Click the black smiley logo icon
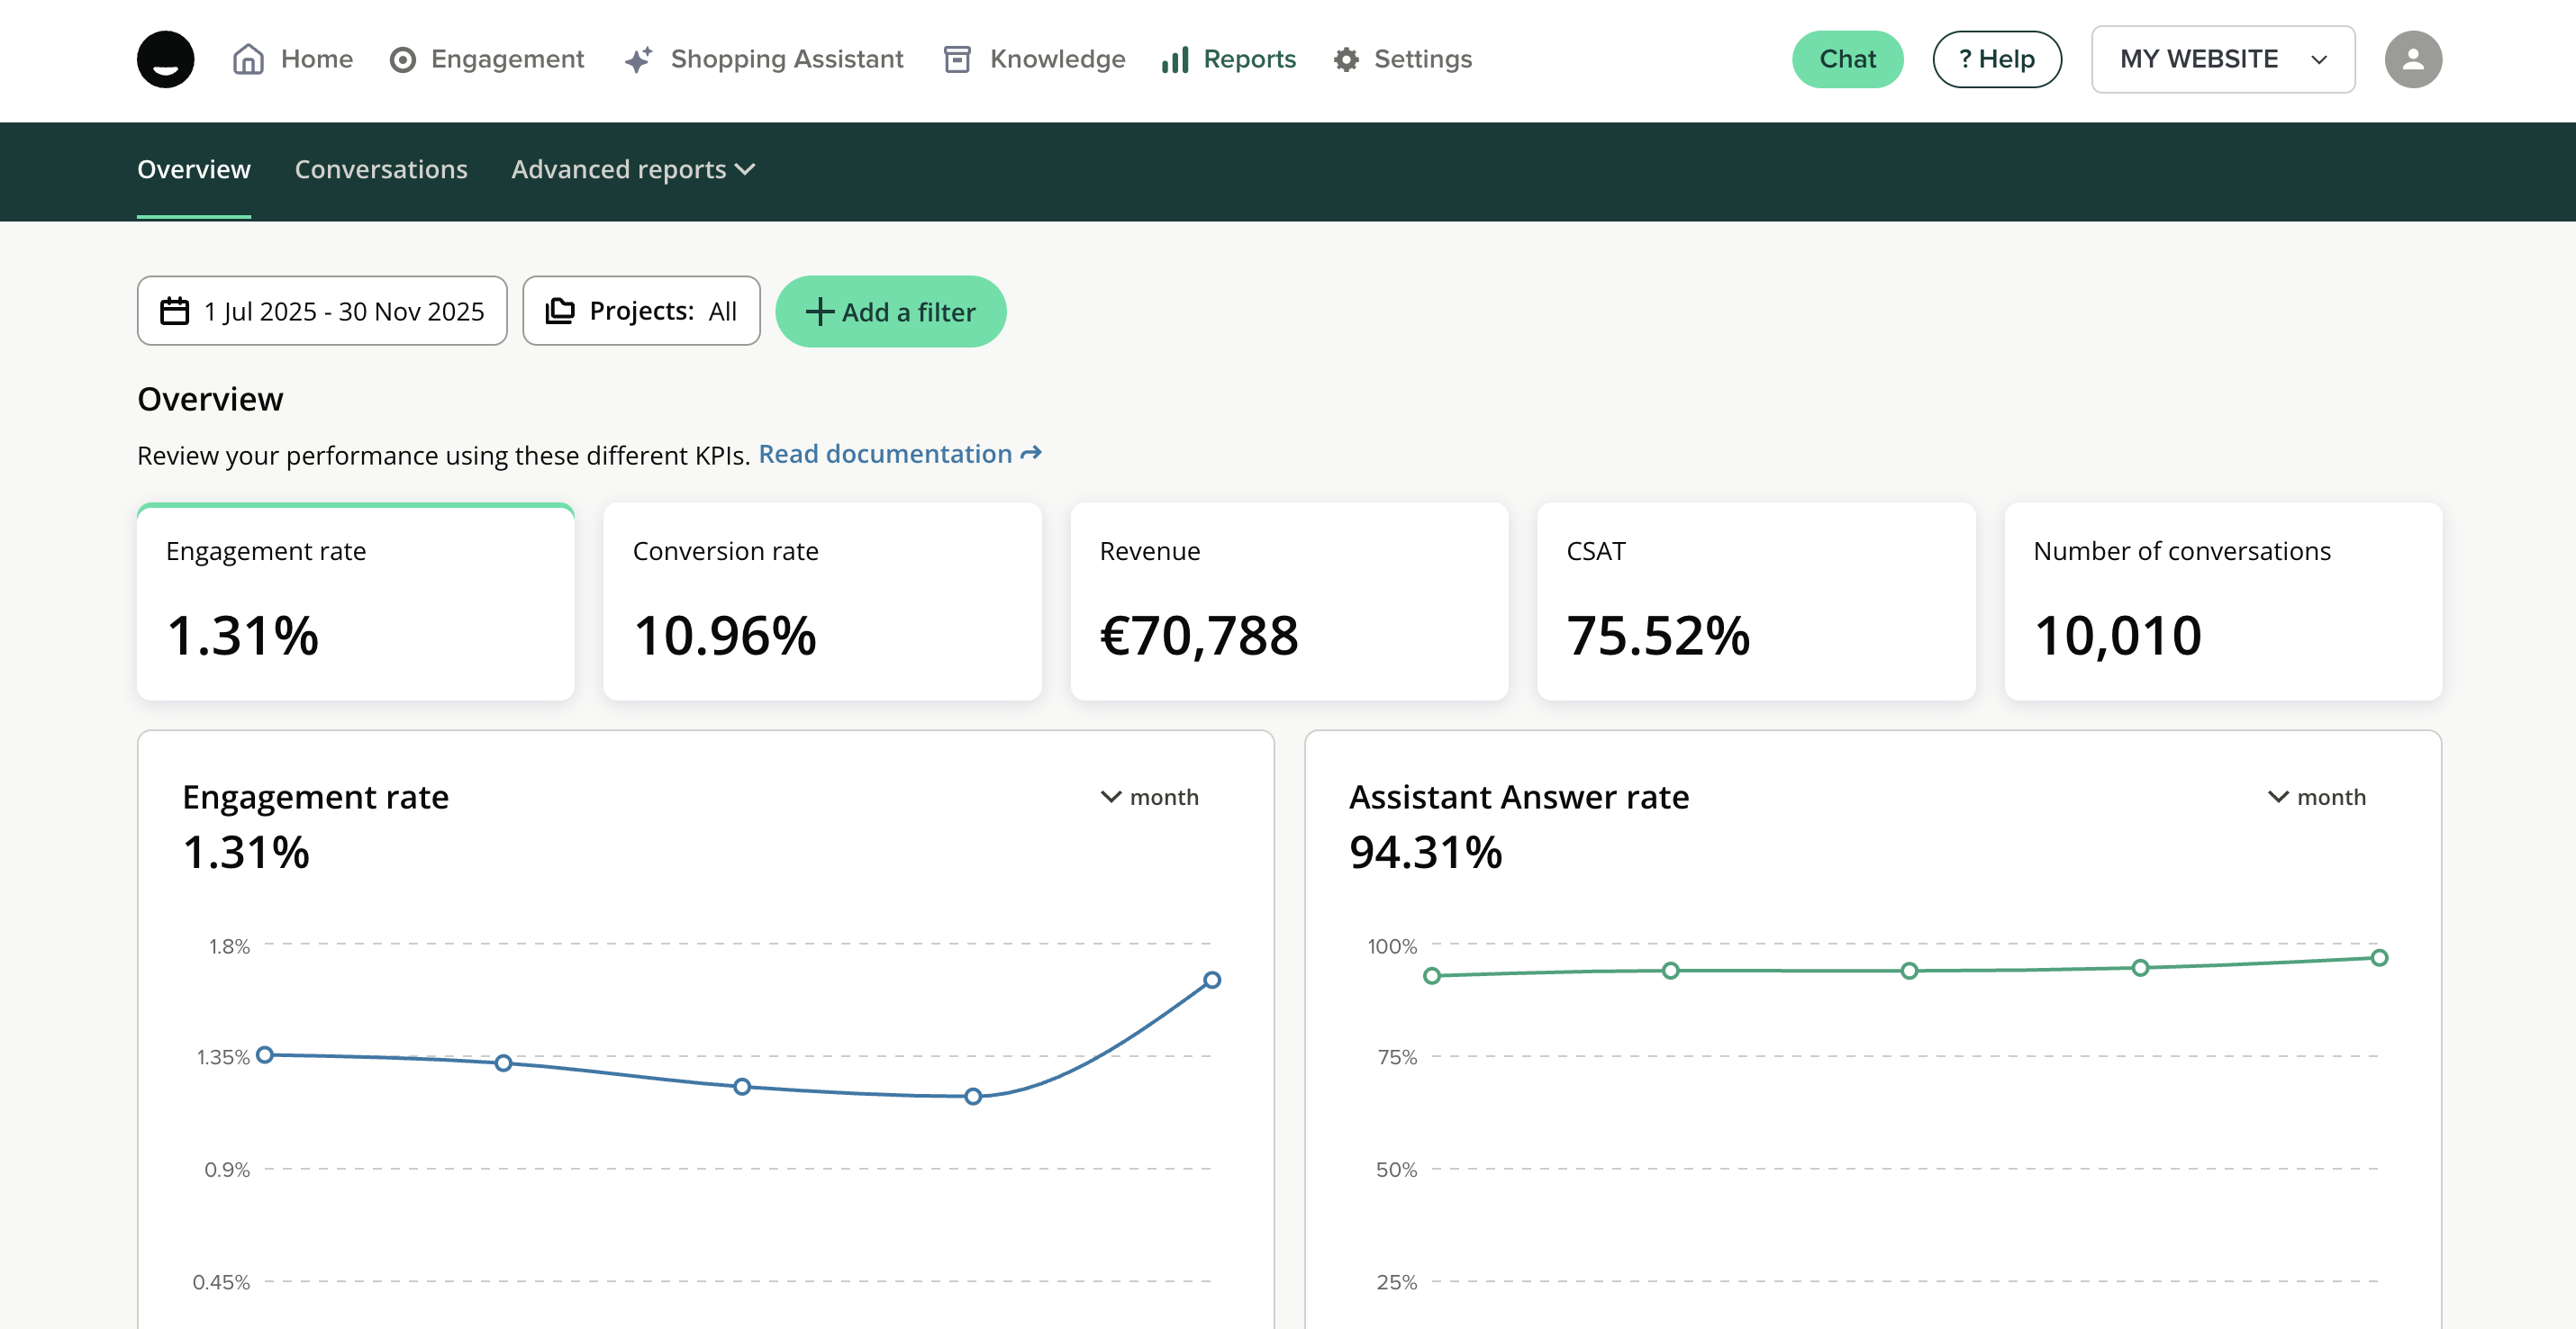The height and width of the screenshot is (1329, 2576). point(165,59)
